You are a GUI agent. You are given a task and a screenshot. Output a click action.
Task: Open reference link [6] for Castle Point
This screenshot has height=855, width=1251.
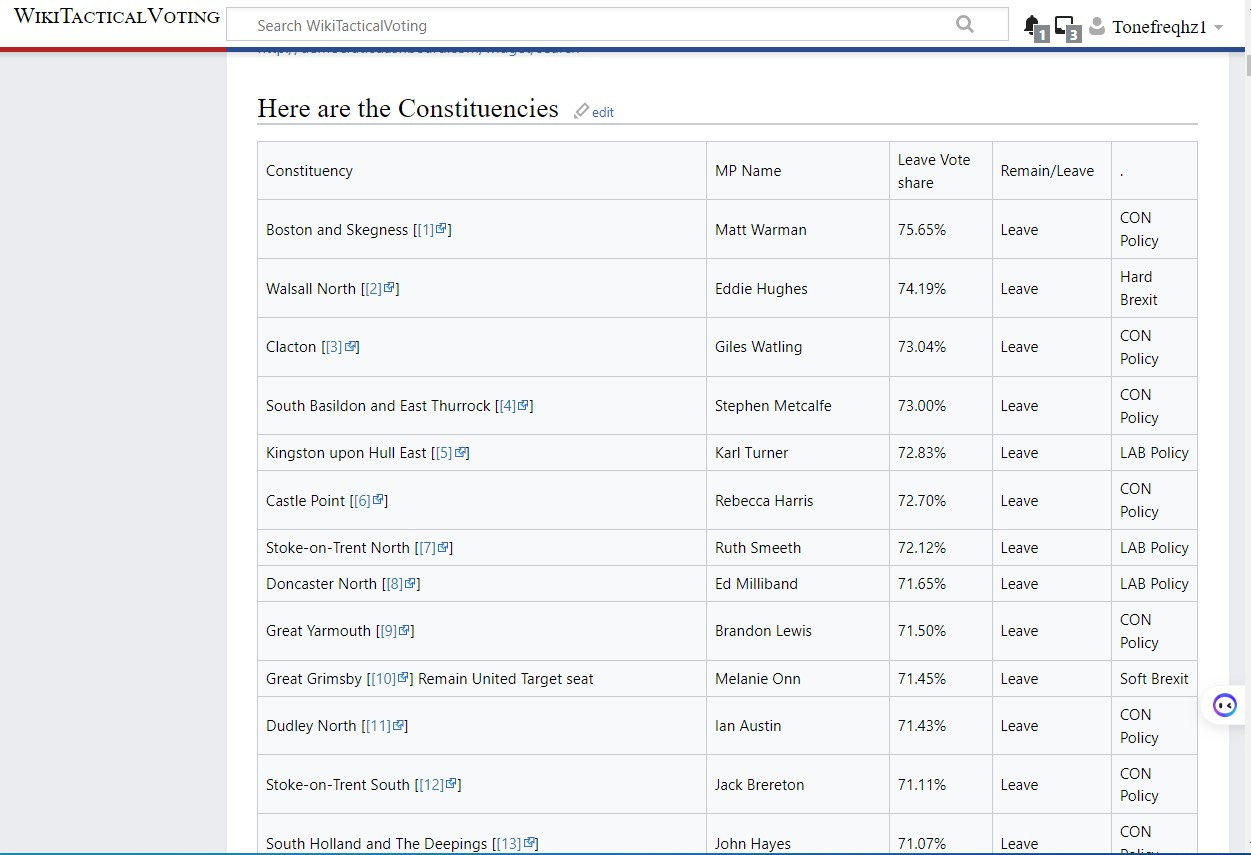click(x=369, y=501)
